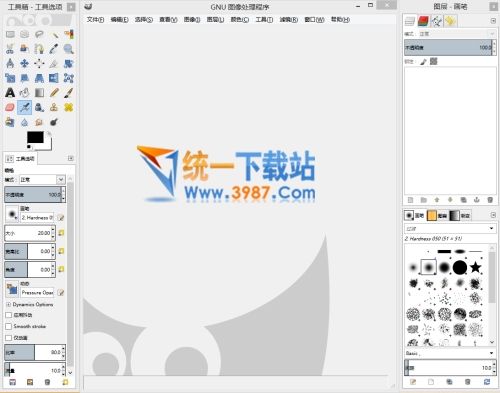Open the Filters menu

coord(289,20)
